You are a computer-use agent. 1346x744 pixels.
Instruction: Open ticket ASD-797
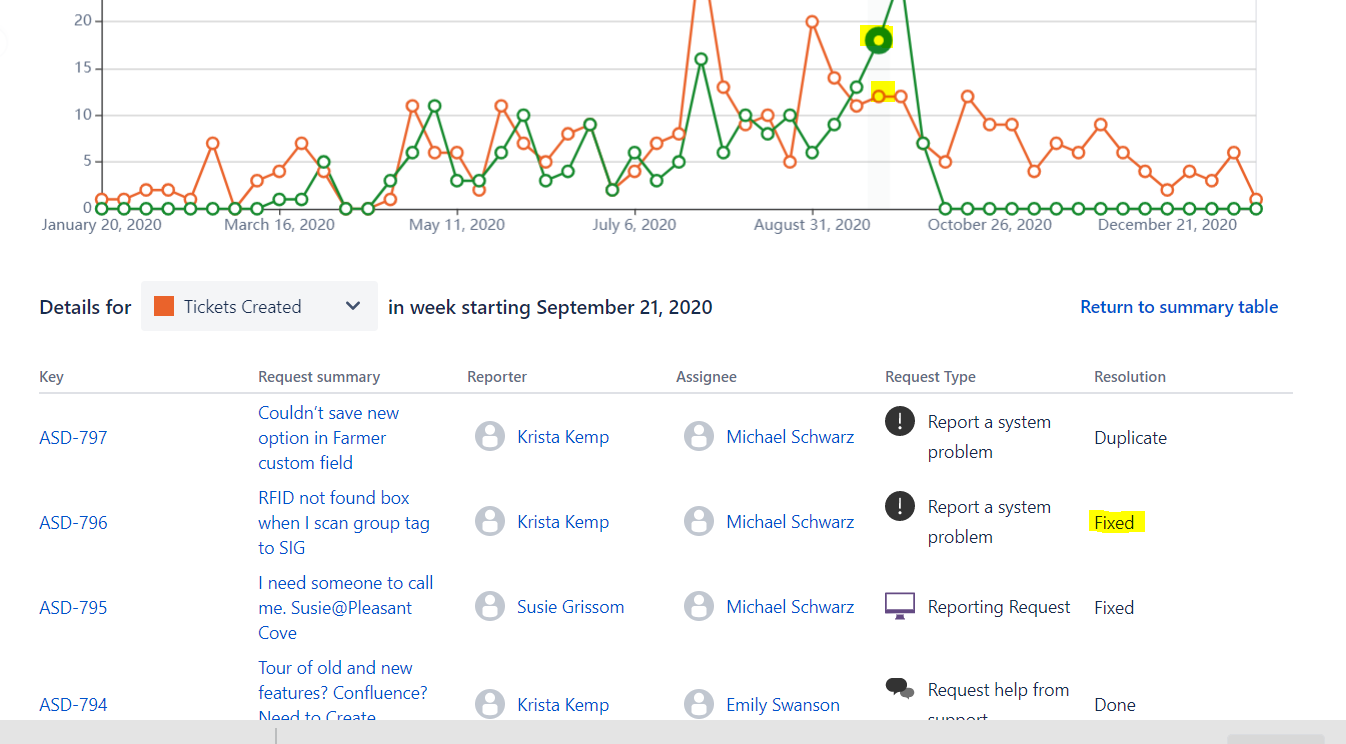tap(73, 438)
